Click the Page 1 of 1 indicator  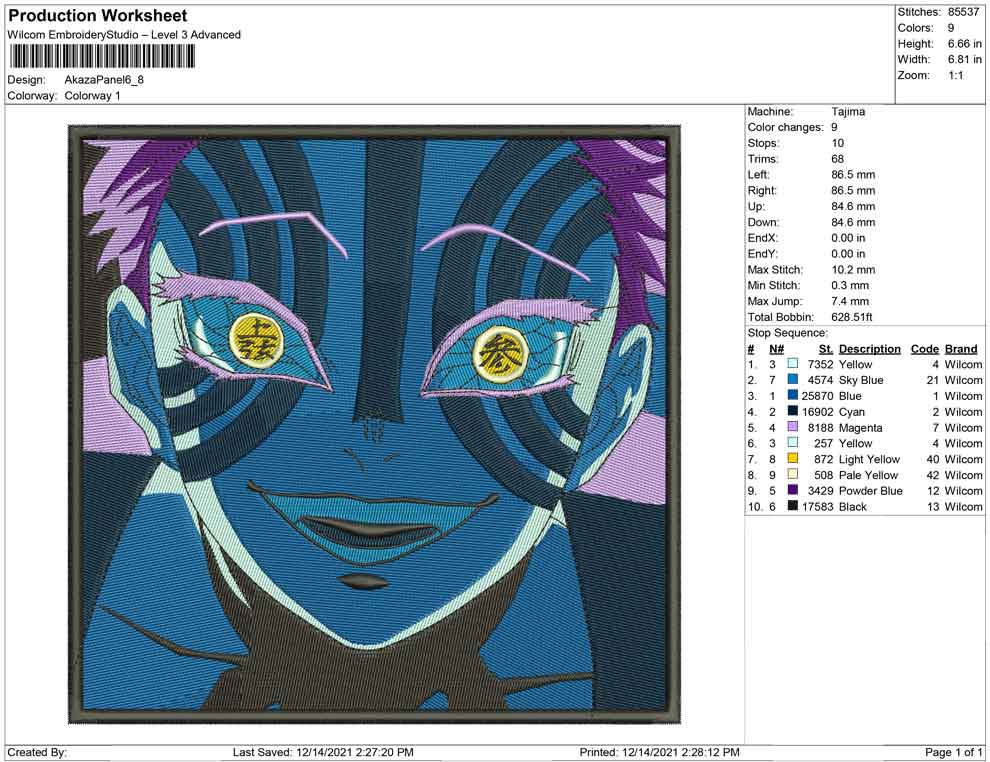(953, 752)
